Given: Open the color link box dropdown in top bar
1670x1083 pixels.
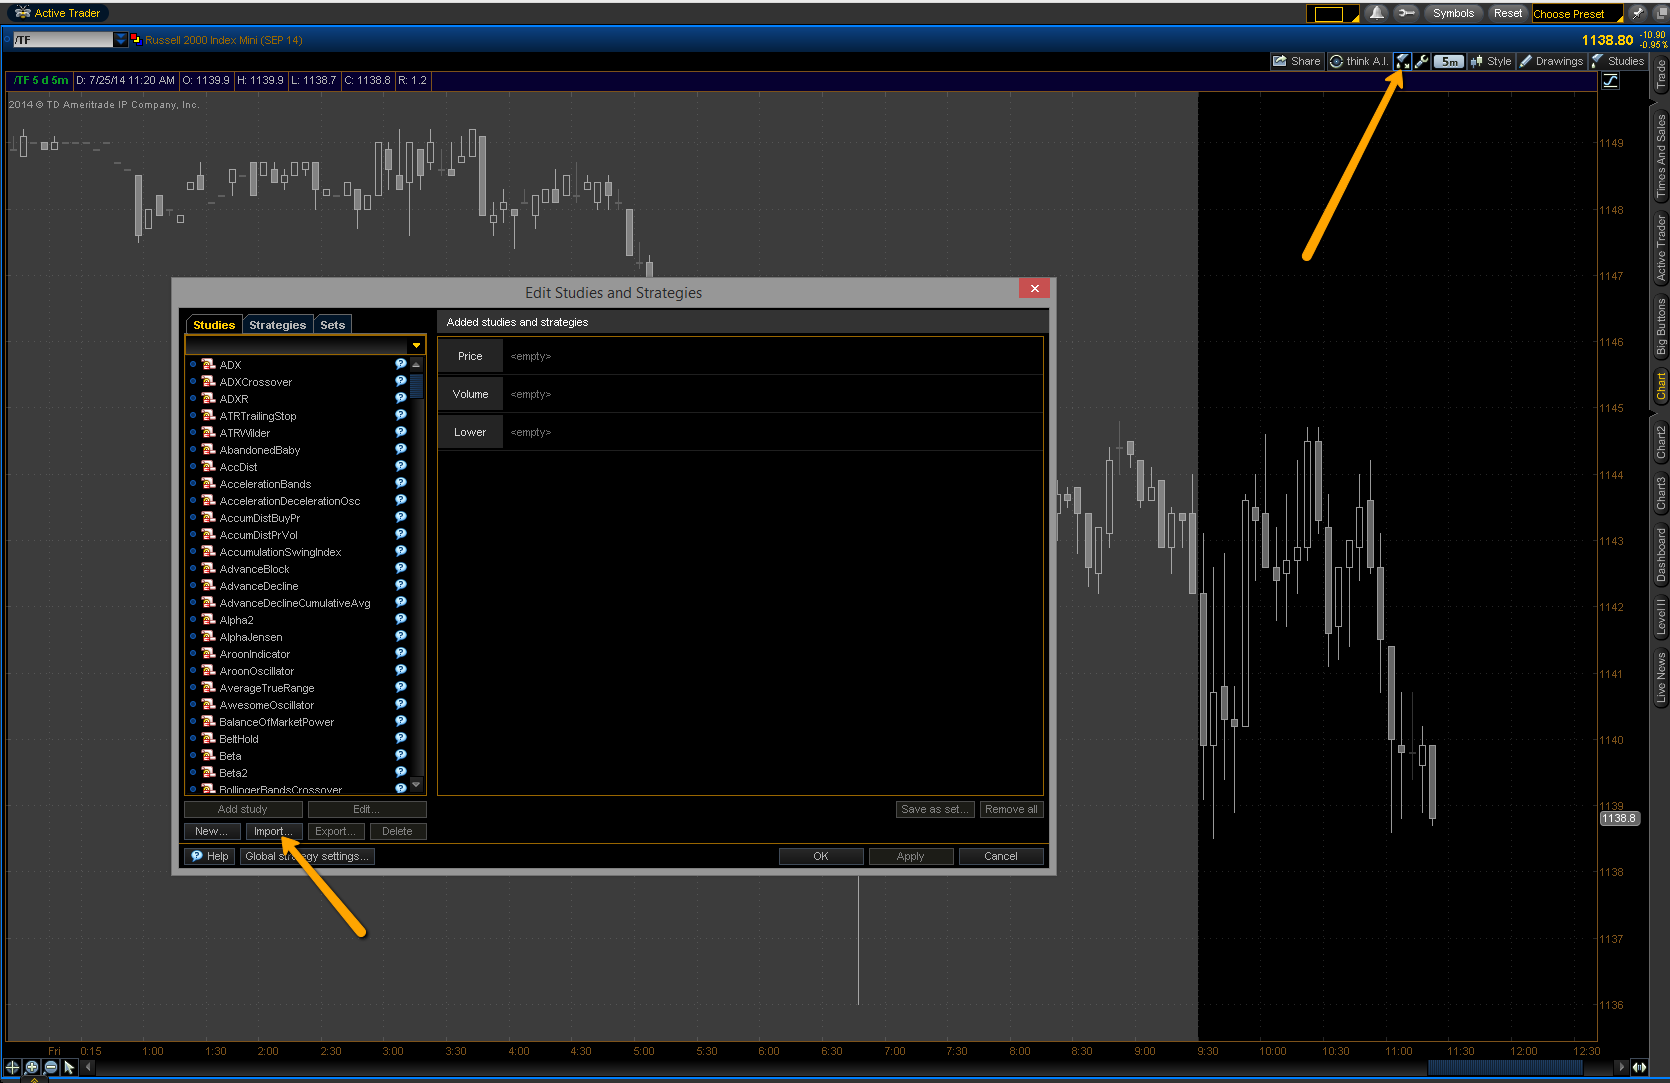Looking at the screenshot, I should [x=1332, y=14].
